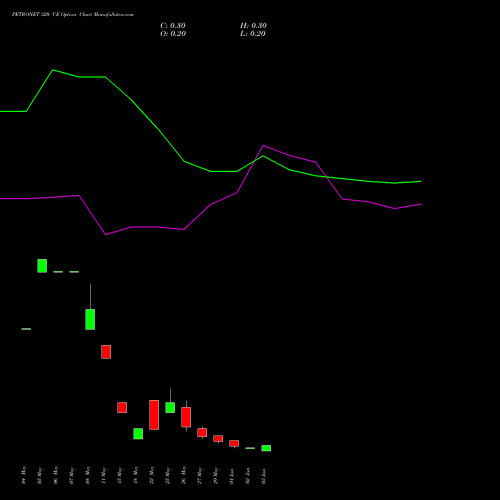Select the 29 May date label

216,475
